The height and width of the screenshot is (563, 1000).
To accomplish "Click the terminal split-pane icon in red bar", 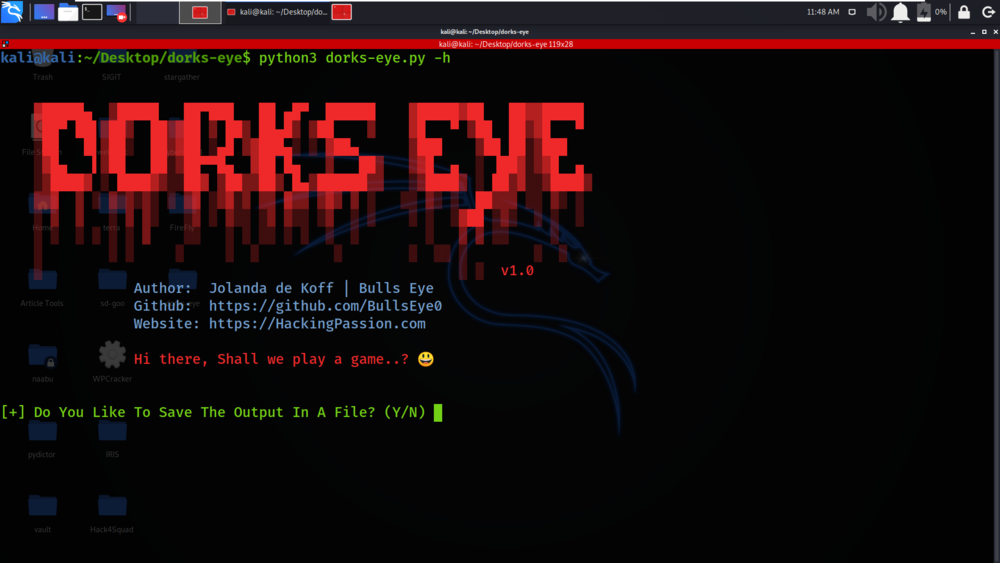I will coord(5,44).
